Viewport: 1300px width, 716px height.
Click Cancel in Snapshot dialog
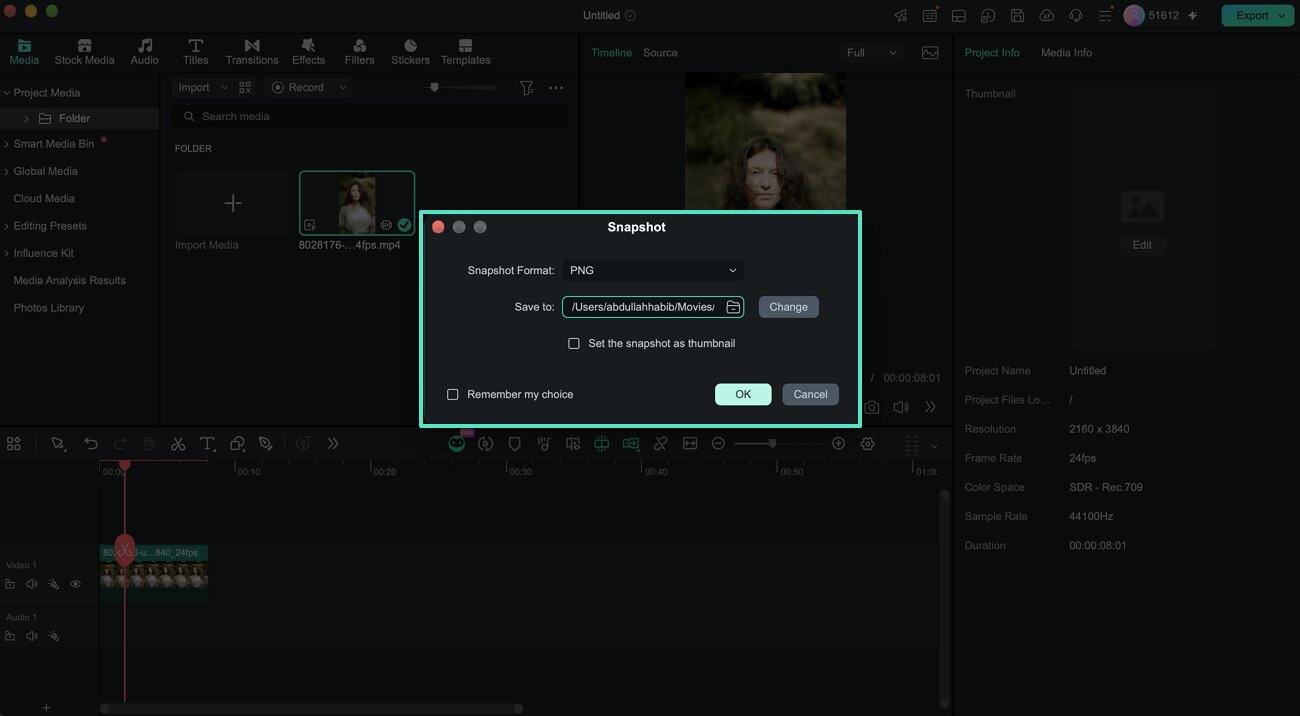(810, 394)
